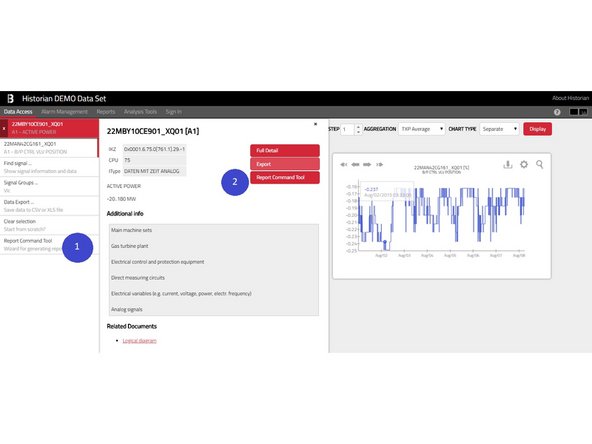Open Find signal in the sidebar
Viewport: 592px width, 444px height.
tap(49, 167)
